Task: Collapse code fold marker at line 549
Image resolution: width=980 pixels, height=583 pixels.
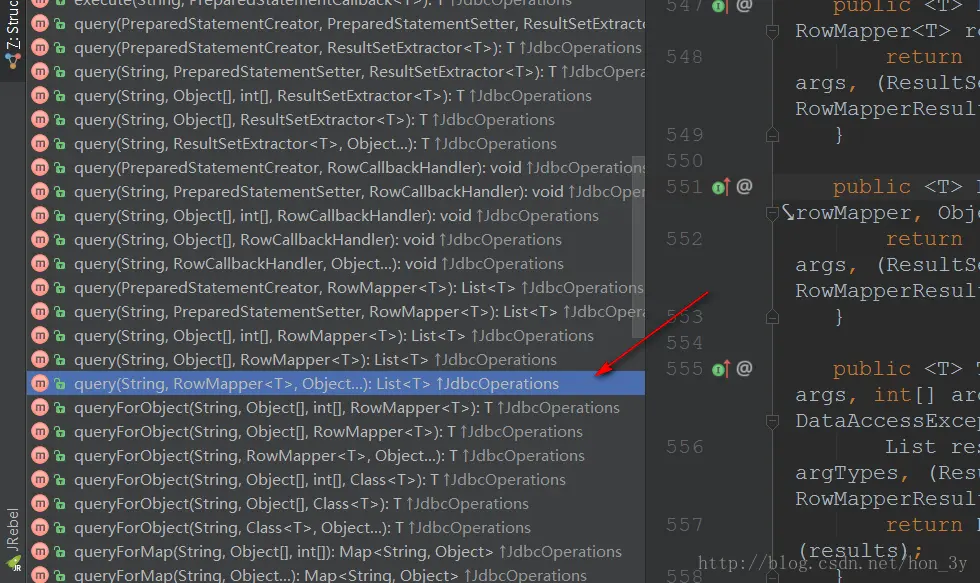Action: coord(772,135)
